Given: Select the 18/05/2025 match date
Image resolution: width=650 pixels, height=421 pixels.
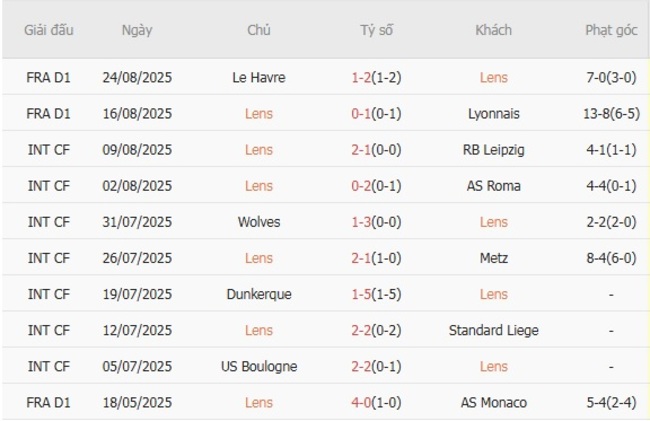Looking at the screenshot, I should [137, 402].
